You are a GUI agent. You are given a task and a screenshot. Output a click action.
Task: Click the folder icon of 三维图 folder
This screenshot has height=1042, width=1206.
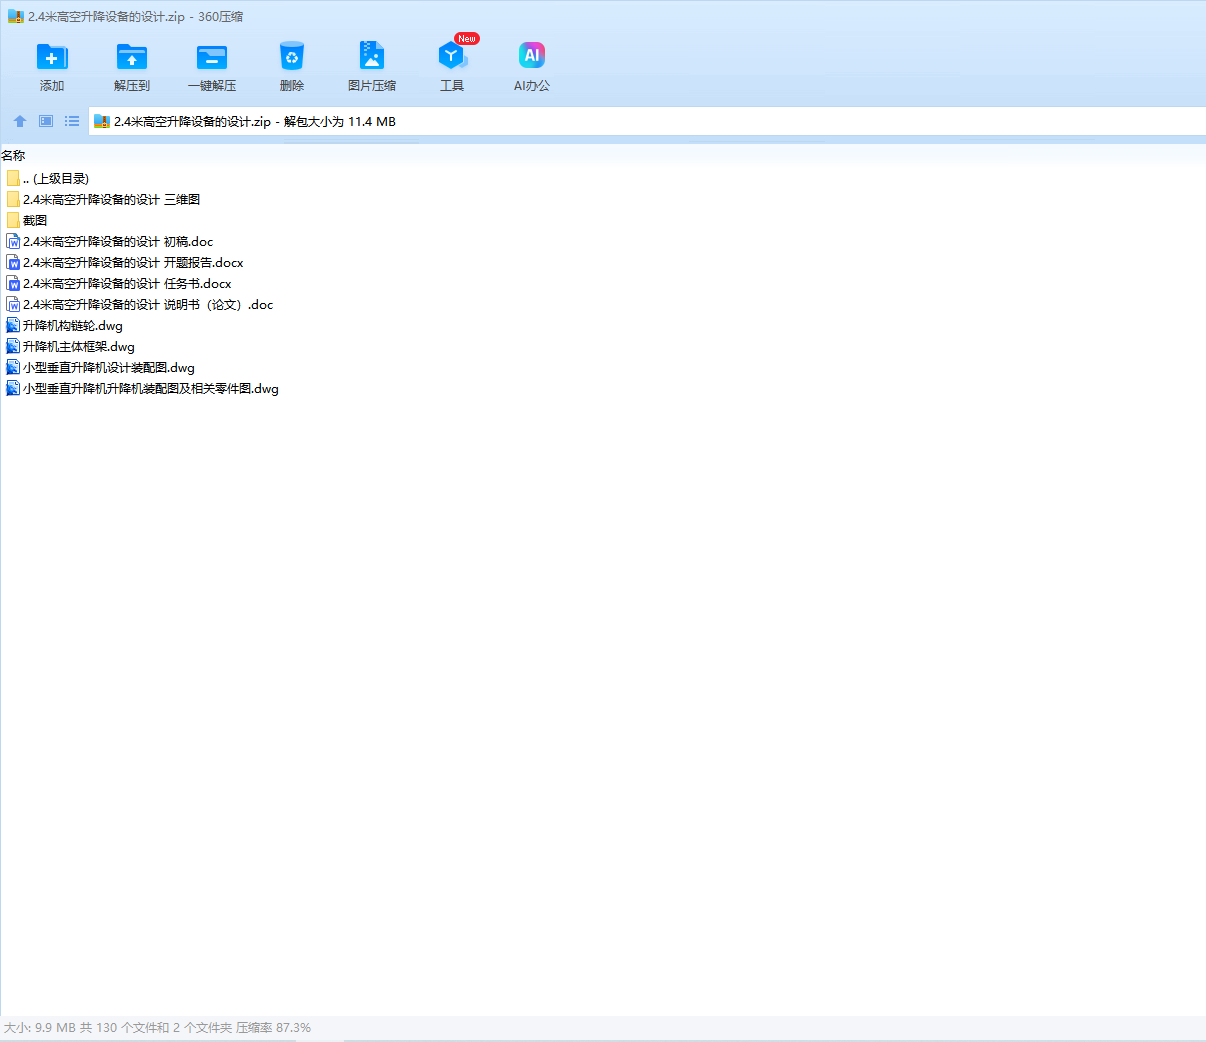pyautogui.click(x=13, y=199)
